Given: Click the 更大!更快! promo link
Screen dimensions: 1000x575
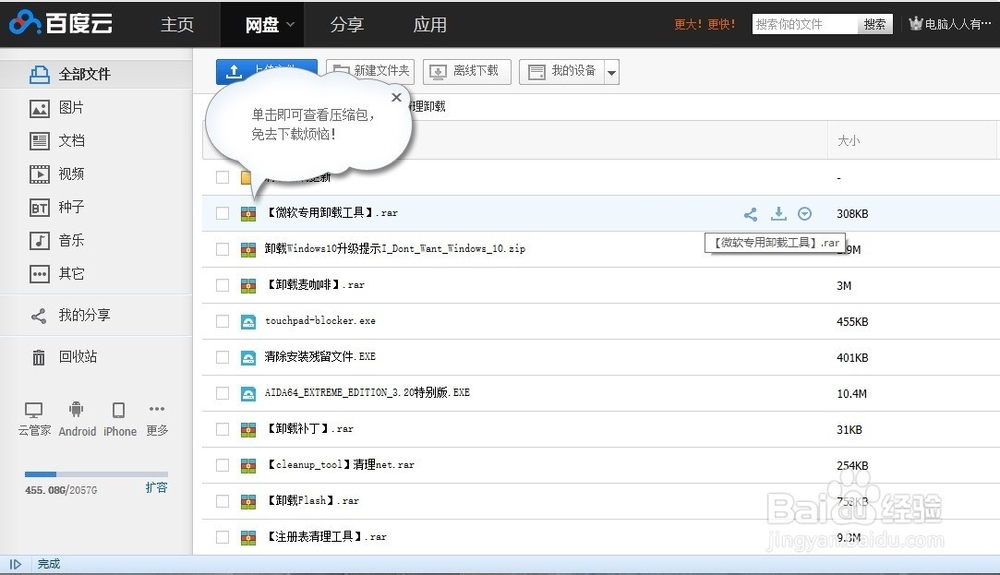Looking at the screenshot, I should [705, 24].
